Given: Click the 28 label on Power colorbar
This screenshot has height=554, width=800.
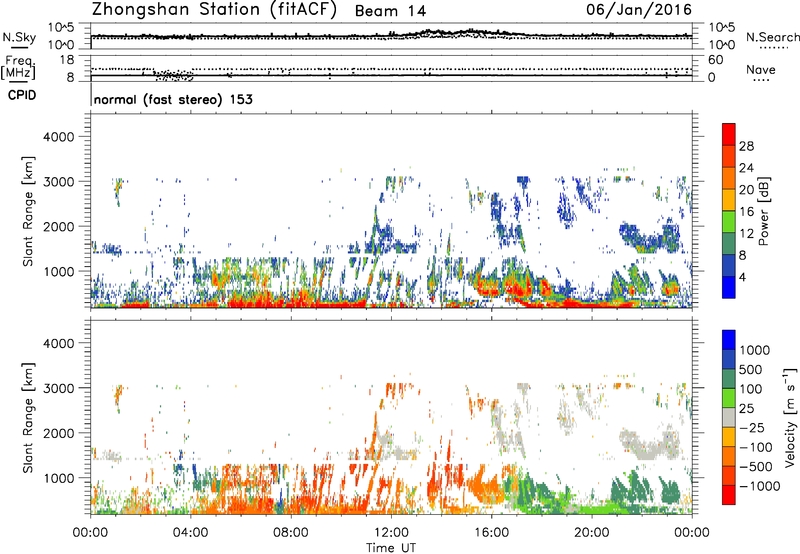Looking at the screenshot, I should [746, 146].
